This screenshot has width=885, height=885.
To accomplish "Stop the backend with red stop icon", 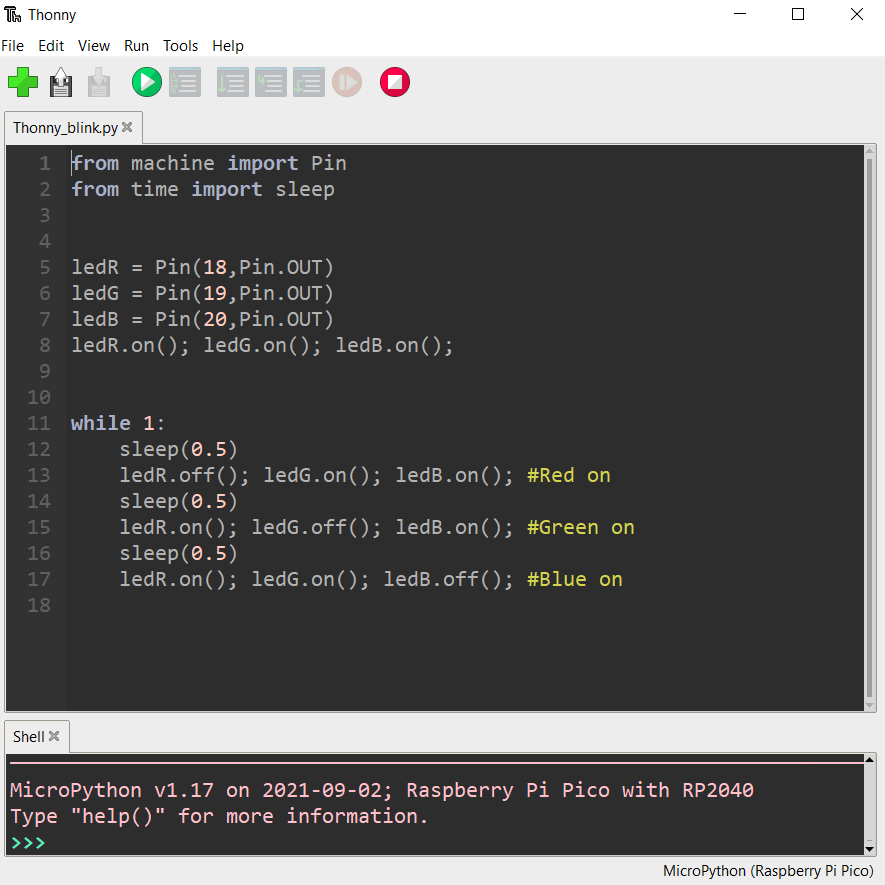I will coord(395,82).
